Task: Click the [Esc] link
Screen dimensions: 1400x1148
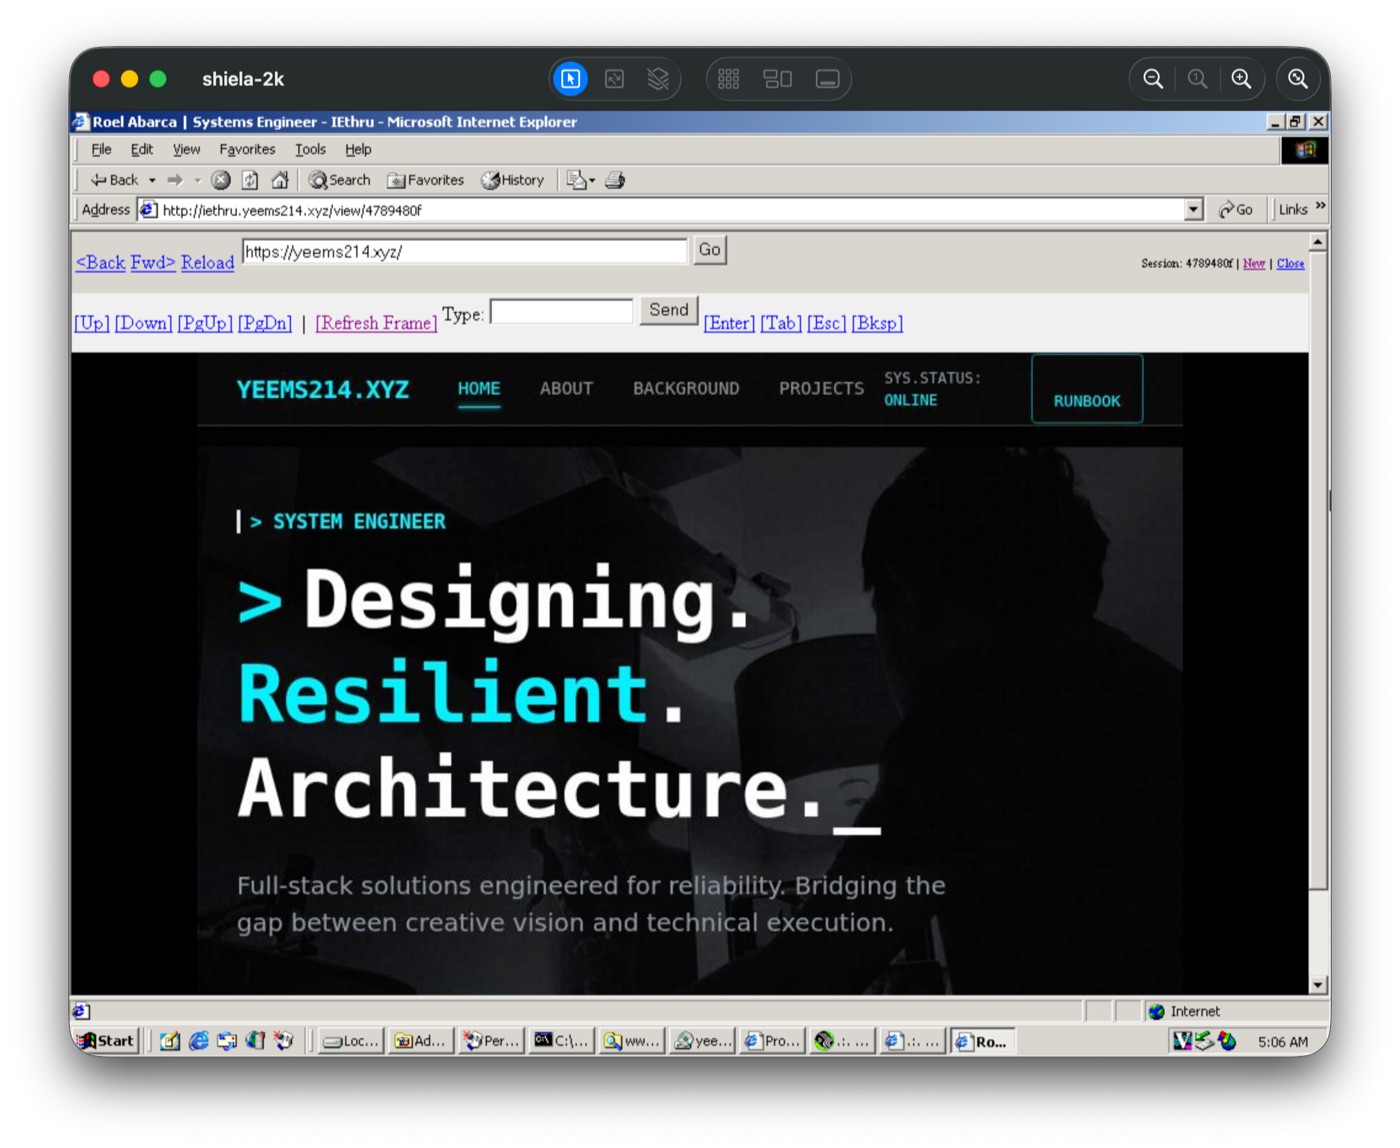Action: click(x=826, y=323)
